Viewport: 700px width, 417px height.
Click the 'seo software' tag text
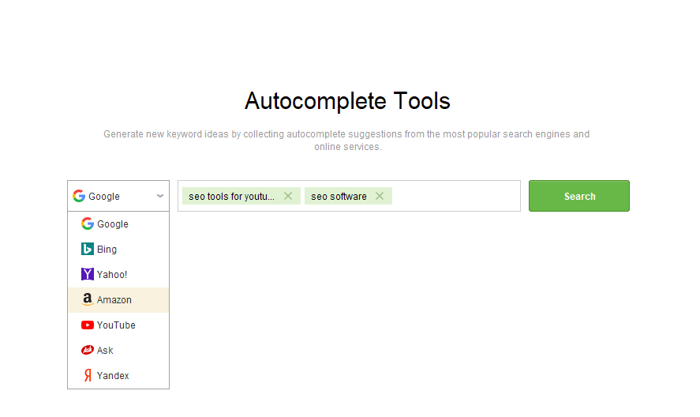[339, 196]
